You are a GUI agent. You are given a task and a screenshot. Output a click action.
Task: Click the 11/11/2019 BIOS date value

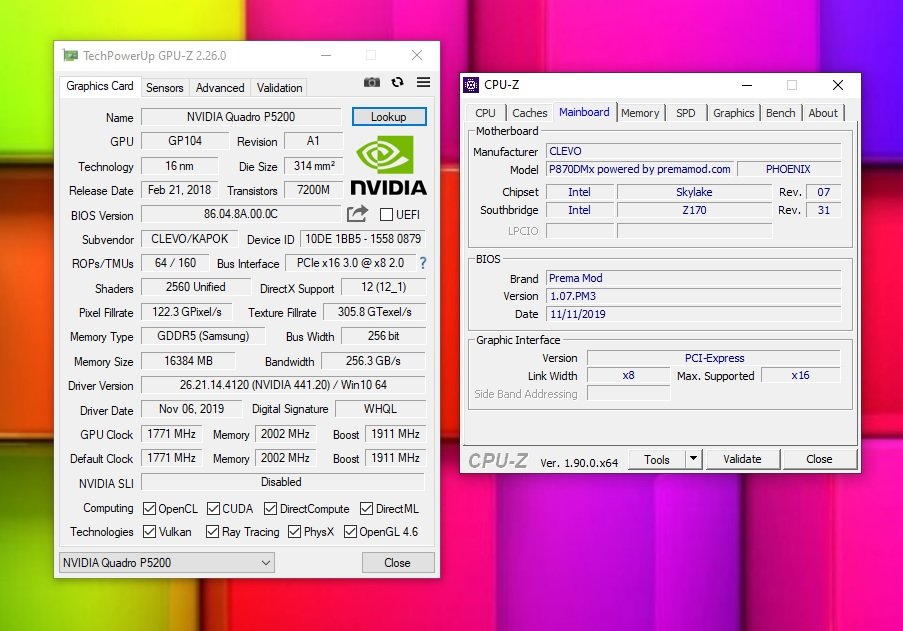[x=693, y=314]
